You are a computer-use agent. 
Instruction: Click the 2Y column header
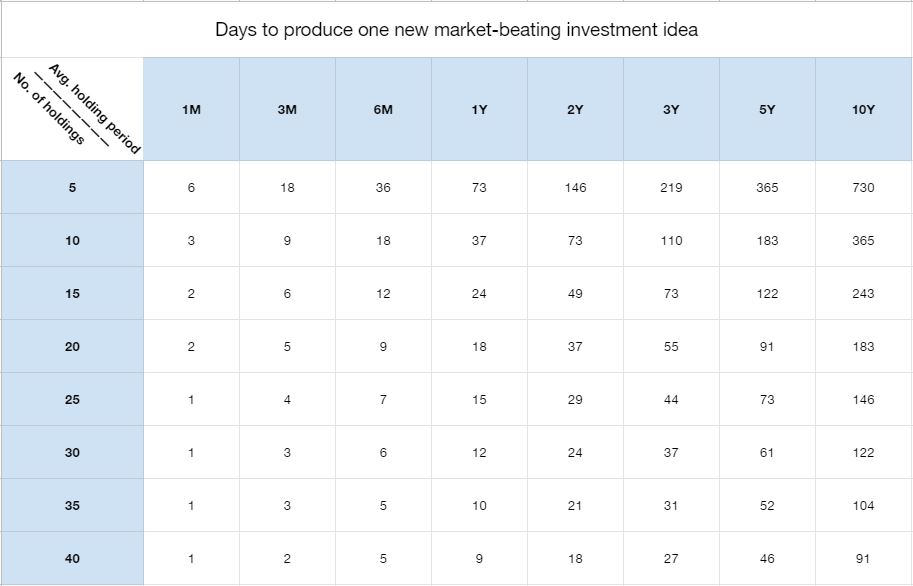point(575,109)
